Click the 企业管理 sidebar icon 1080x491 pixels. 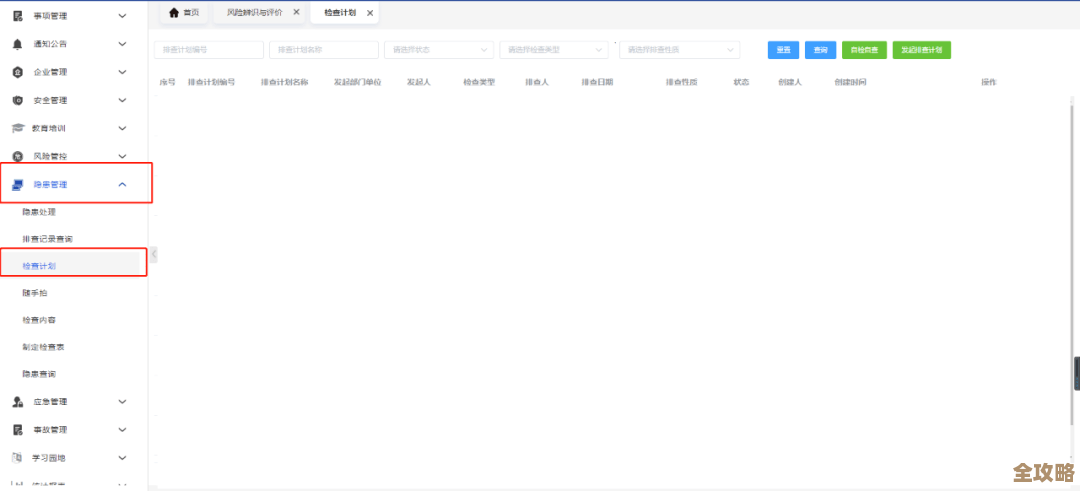pos(18,72)
